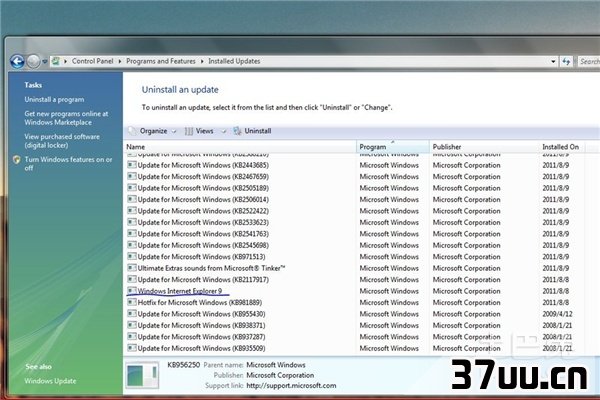This screenshot has width=600, height=400.
Task: Select update KB2541763
Action: [203, 234]
